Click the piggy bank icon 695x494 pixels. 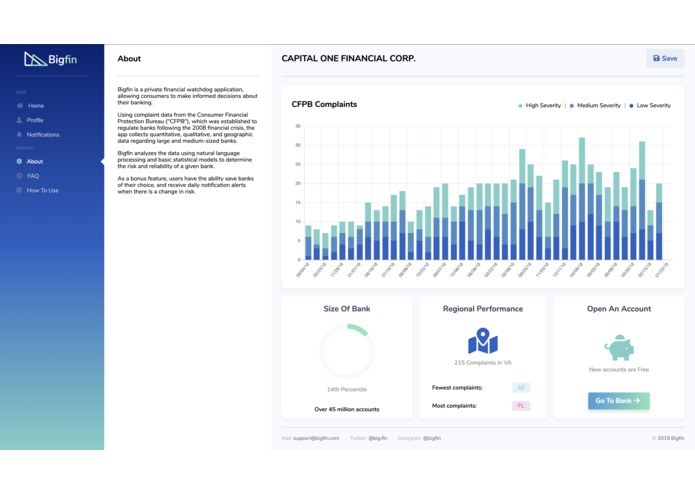(619, 347)
